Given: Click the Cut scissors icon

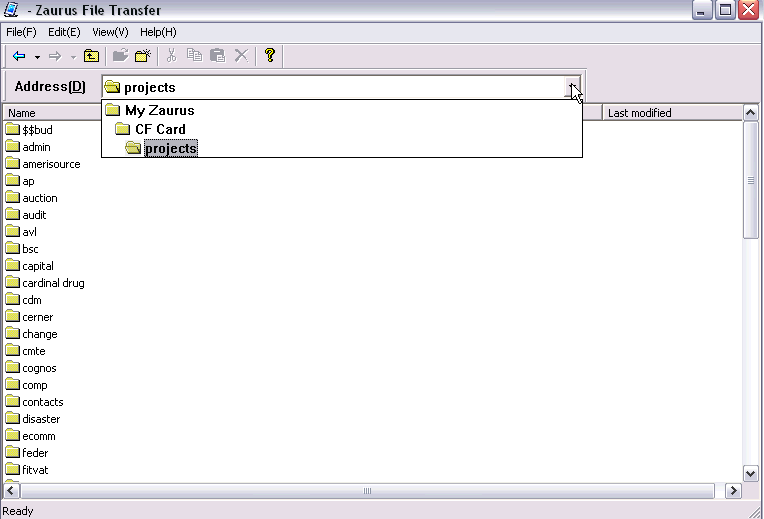Looking at the screenshot, I should pyautogui.click(x=171, y=56).
